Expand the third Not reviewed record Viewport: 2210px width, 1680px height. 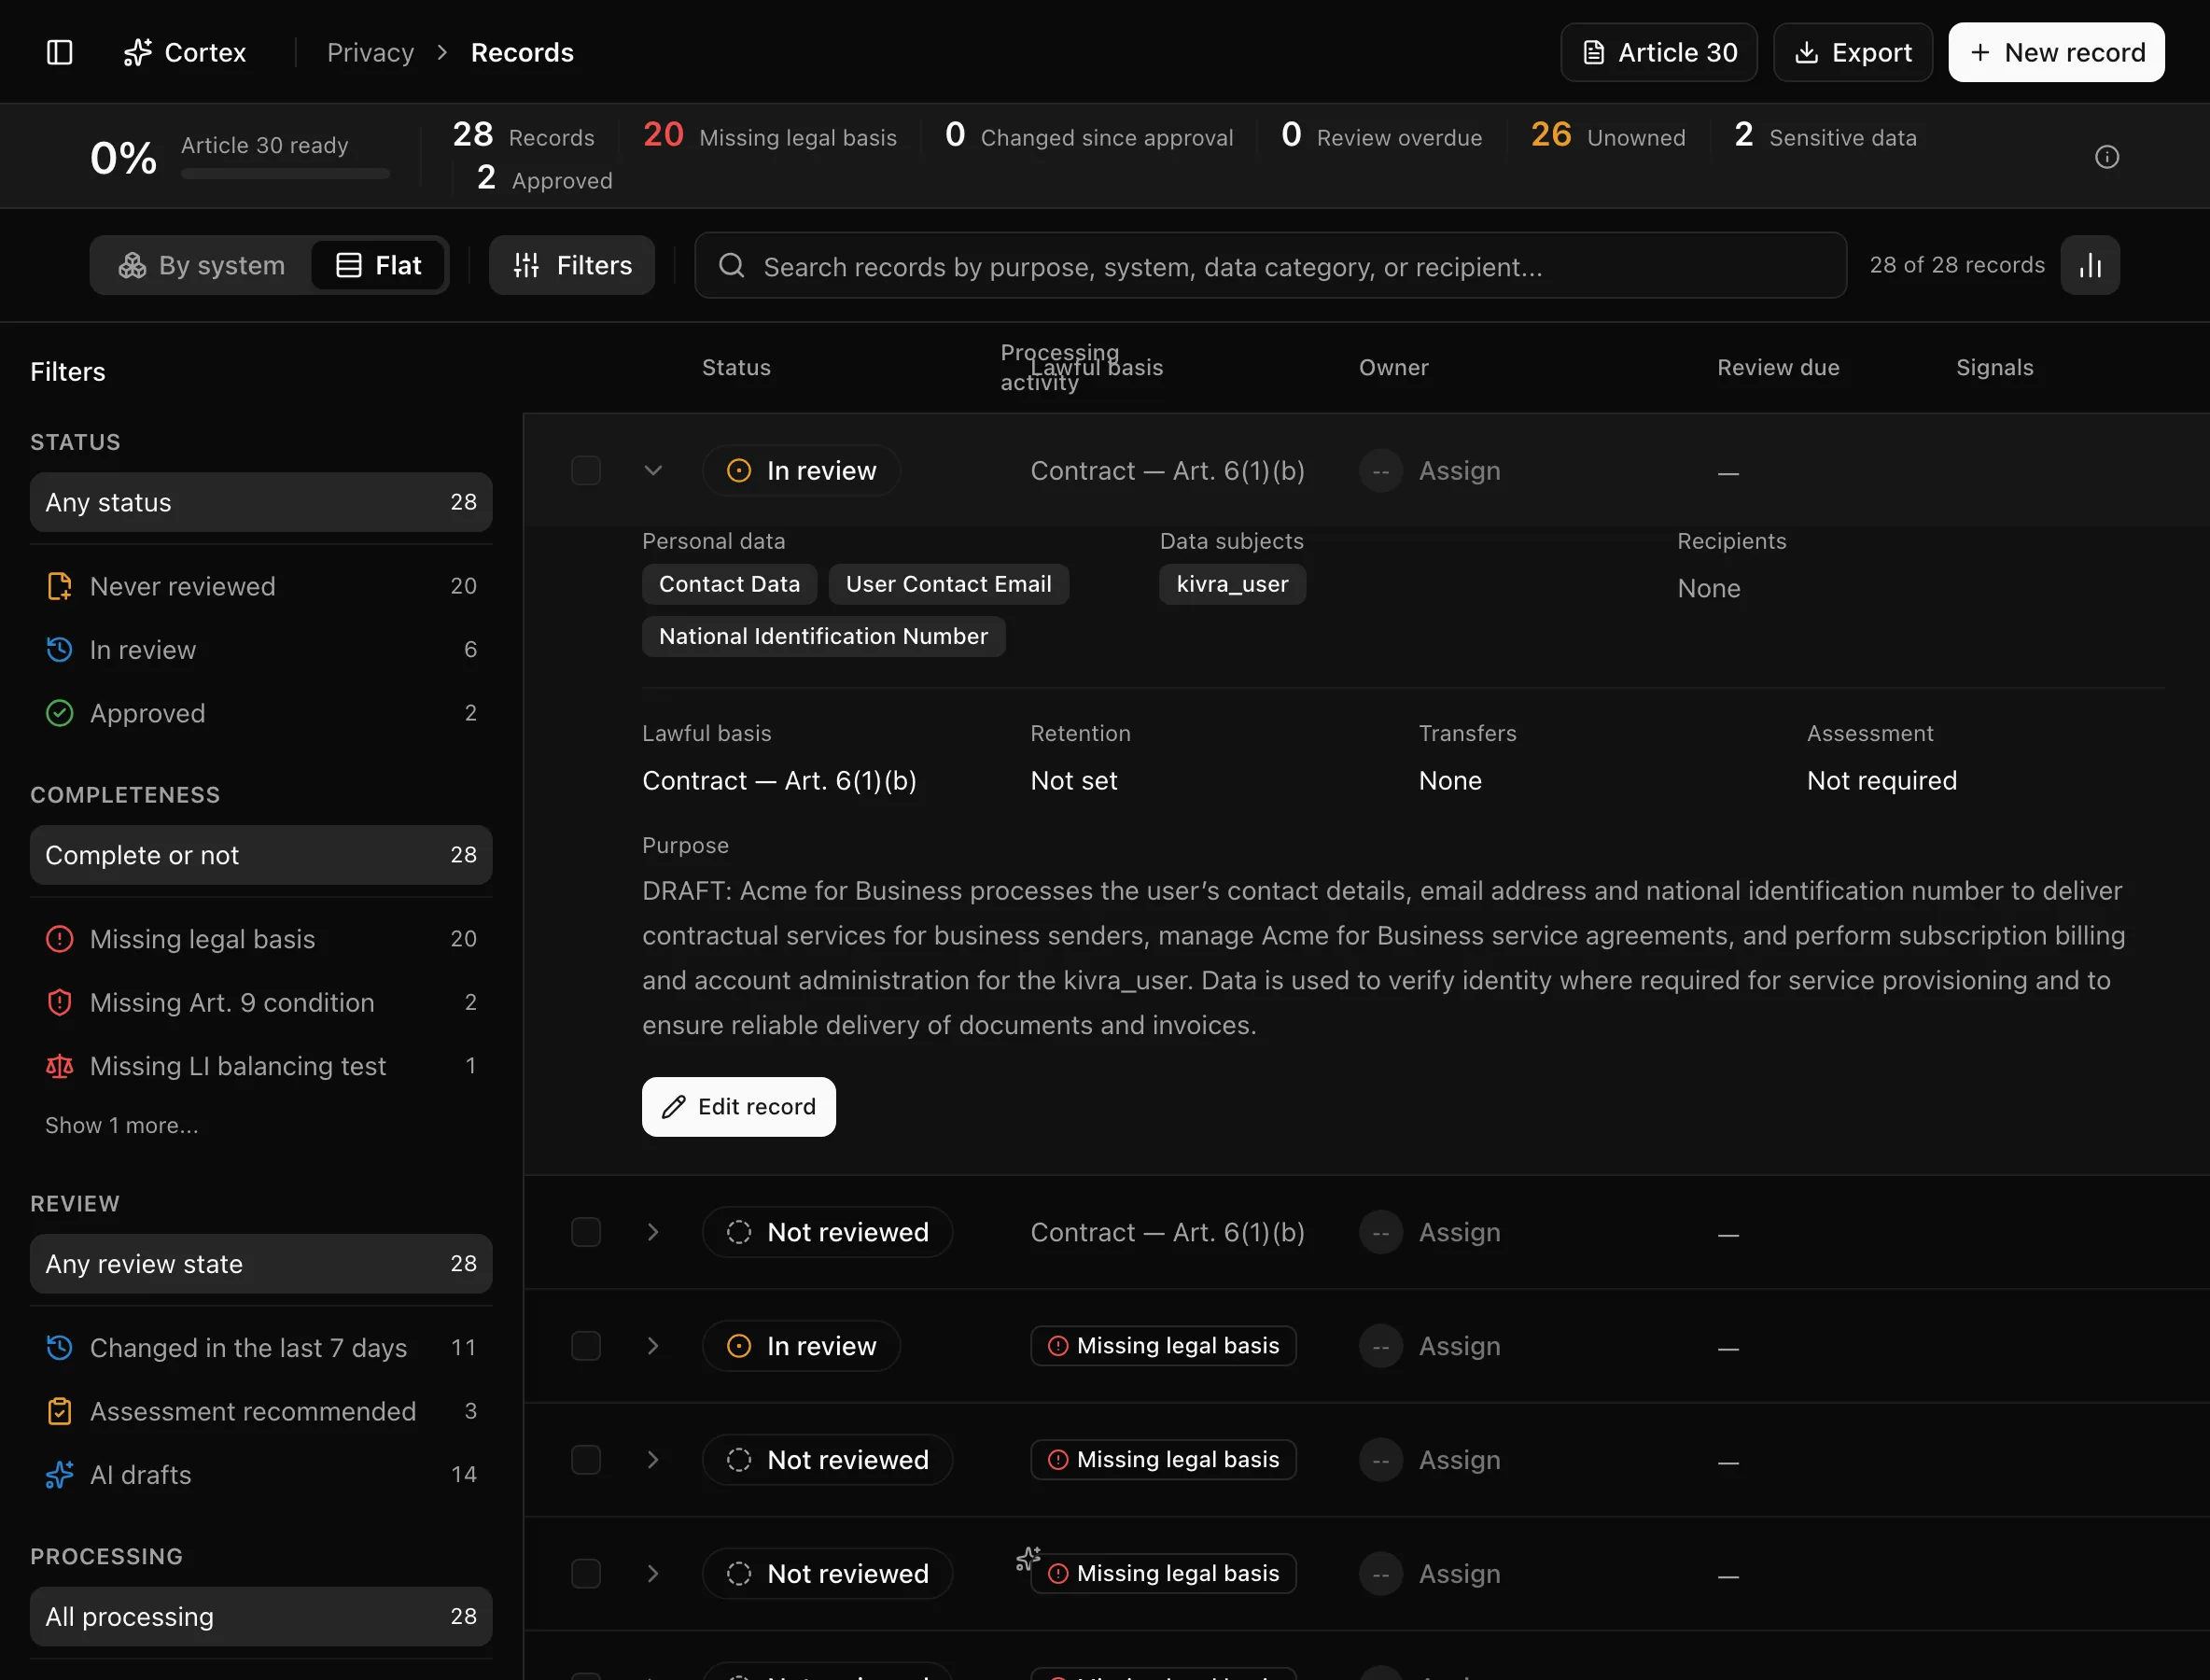coord(653,1574)
